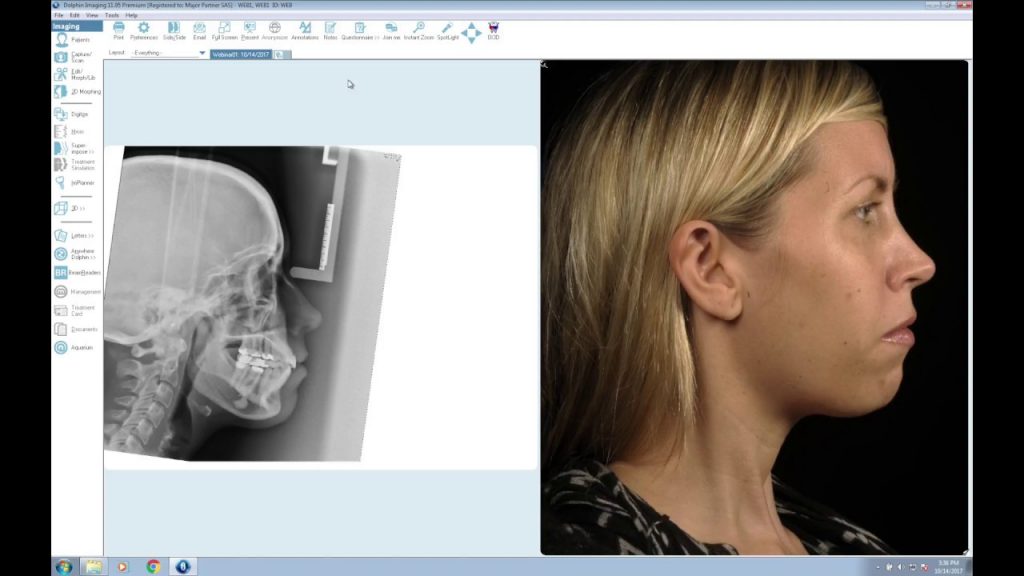Click the Print icon in toolbar
This screenshot has width=1024, height=576.
point(118,29)
